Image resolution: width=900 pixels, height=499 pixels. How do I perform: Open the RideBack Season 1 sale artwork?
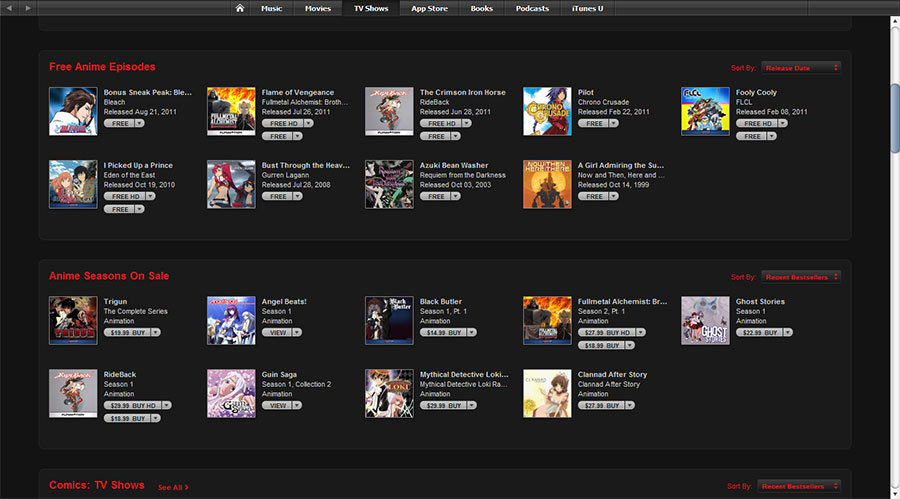pos(73,393)
